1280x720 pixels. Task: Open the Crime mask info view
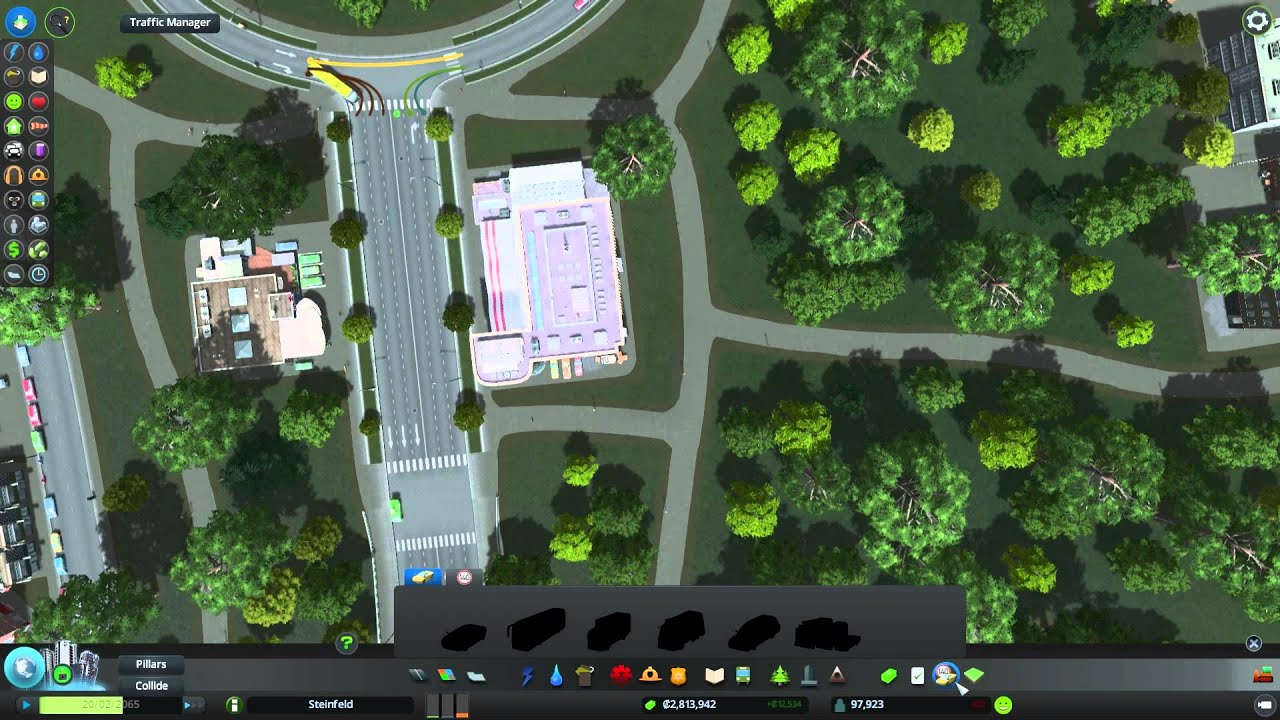pyautogui.click(x=14, y=199)
